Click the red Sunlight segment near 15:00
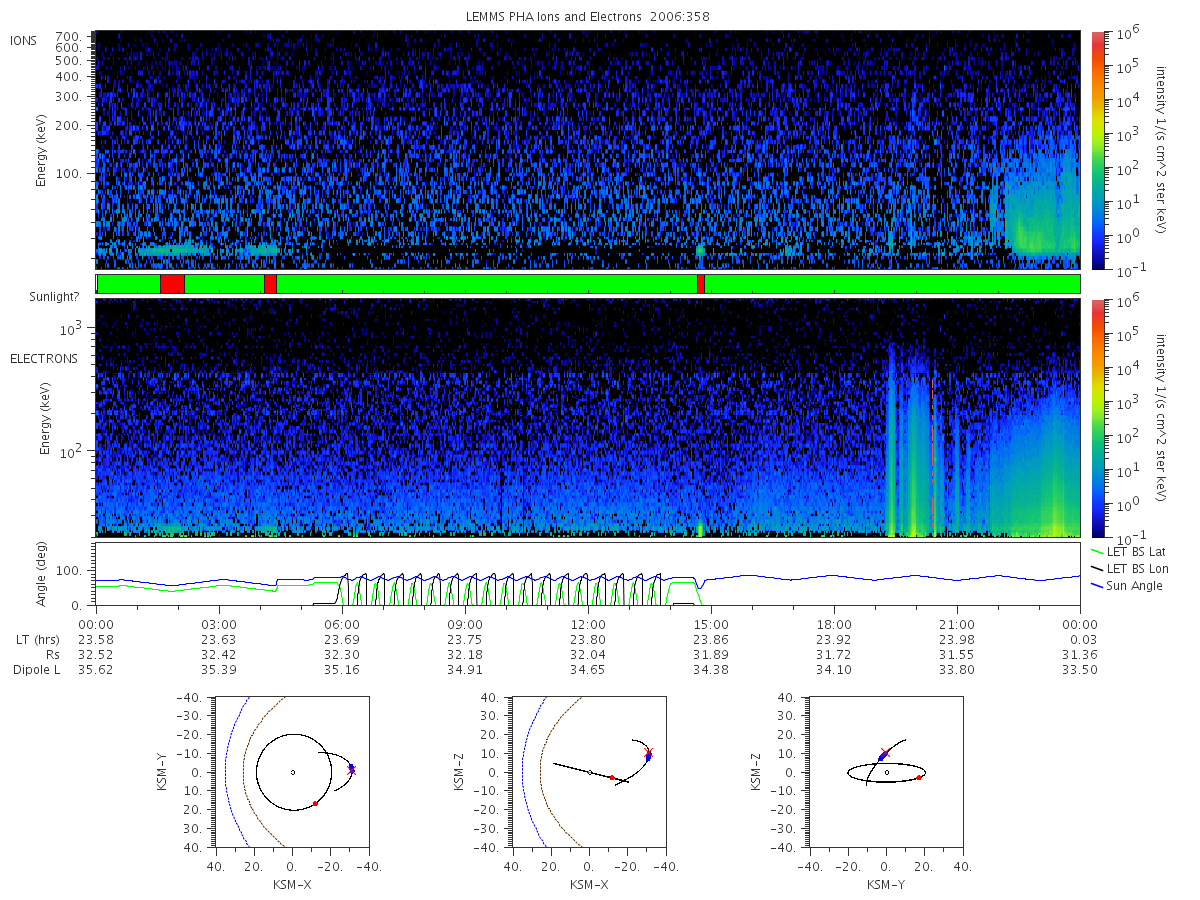Viewport: 1200px width, 900px height. [701, 284]
